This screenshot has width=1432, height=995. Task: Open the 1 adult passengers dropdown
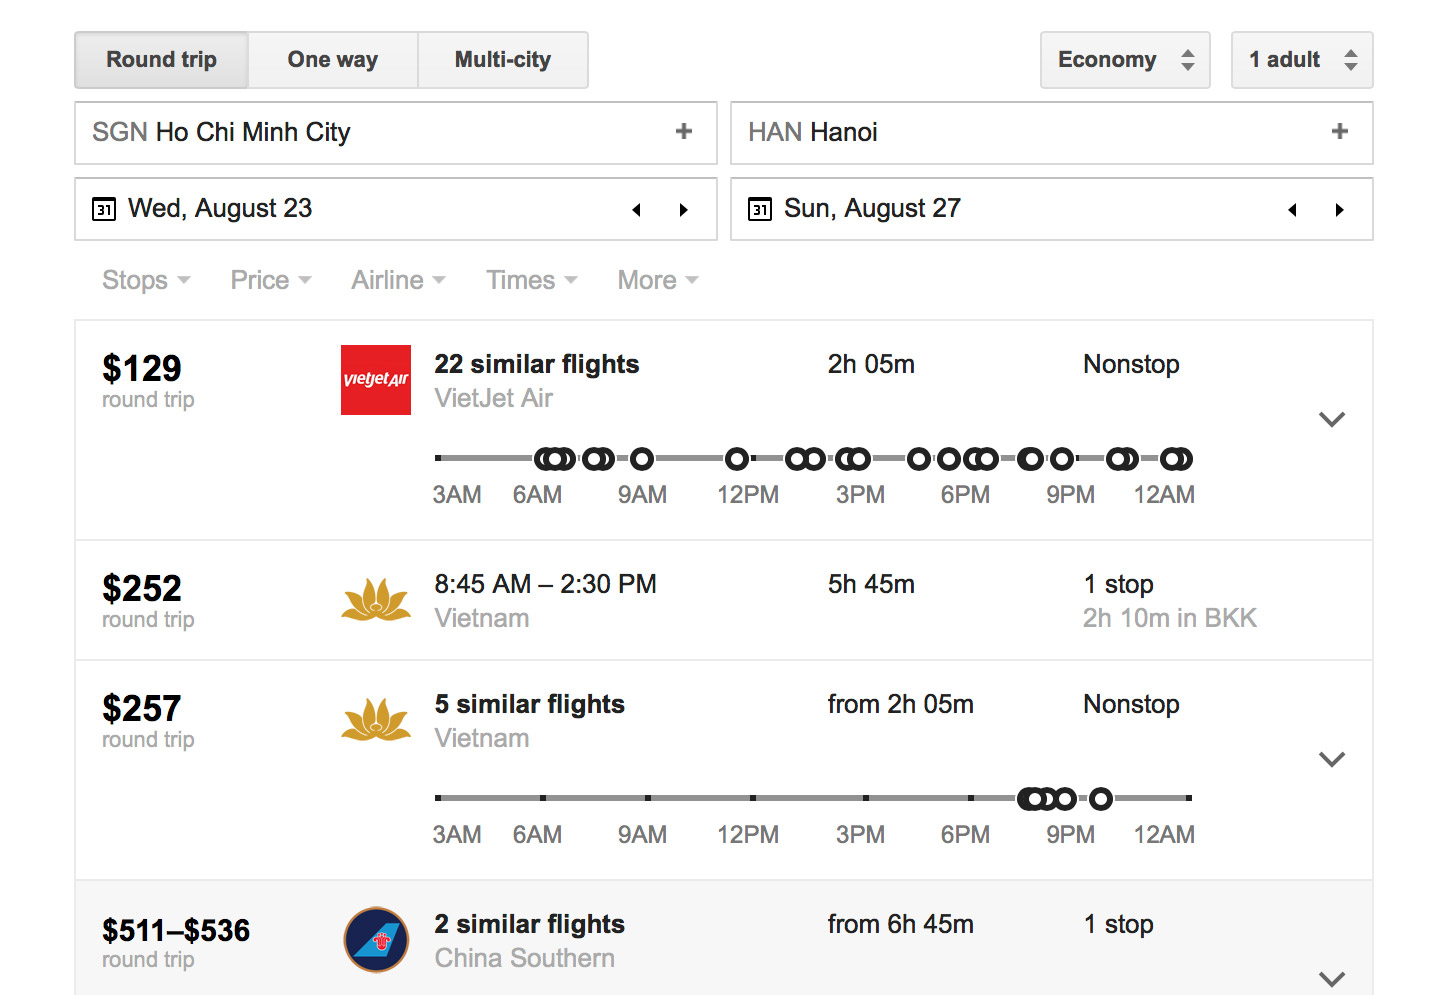pos(1302,60)
